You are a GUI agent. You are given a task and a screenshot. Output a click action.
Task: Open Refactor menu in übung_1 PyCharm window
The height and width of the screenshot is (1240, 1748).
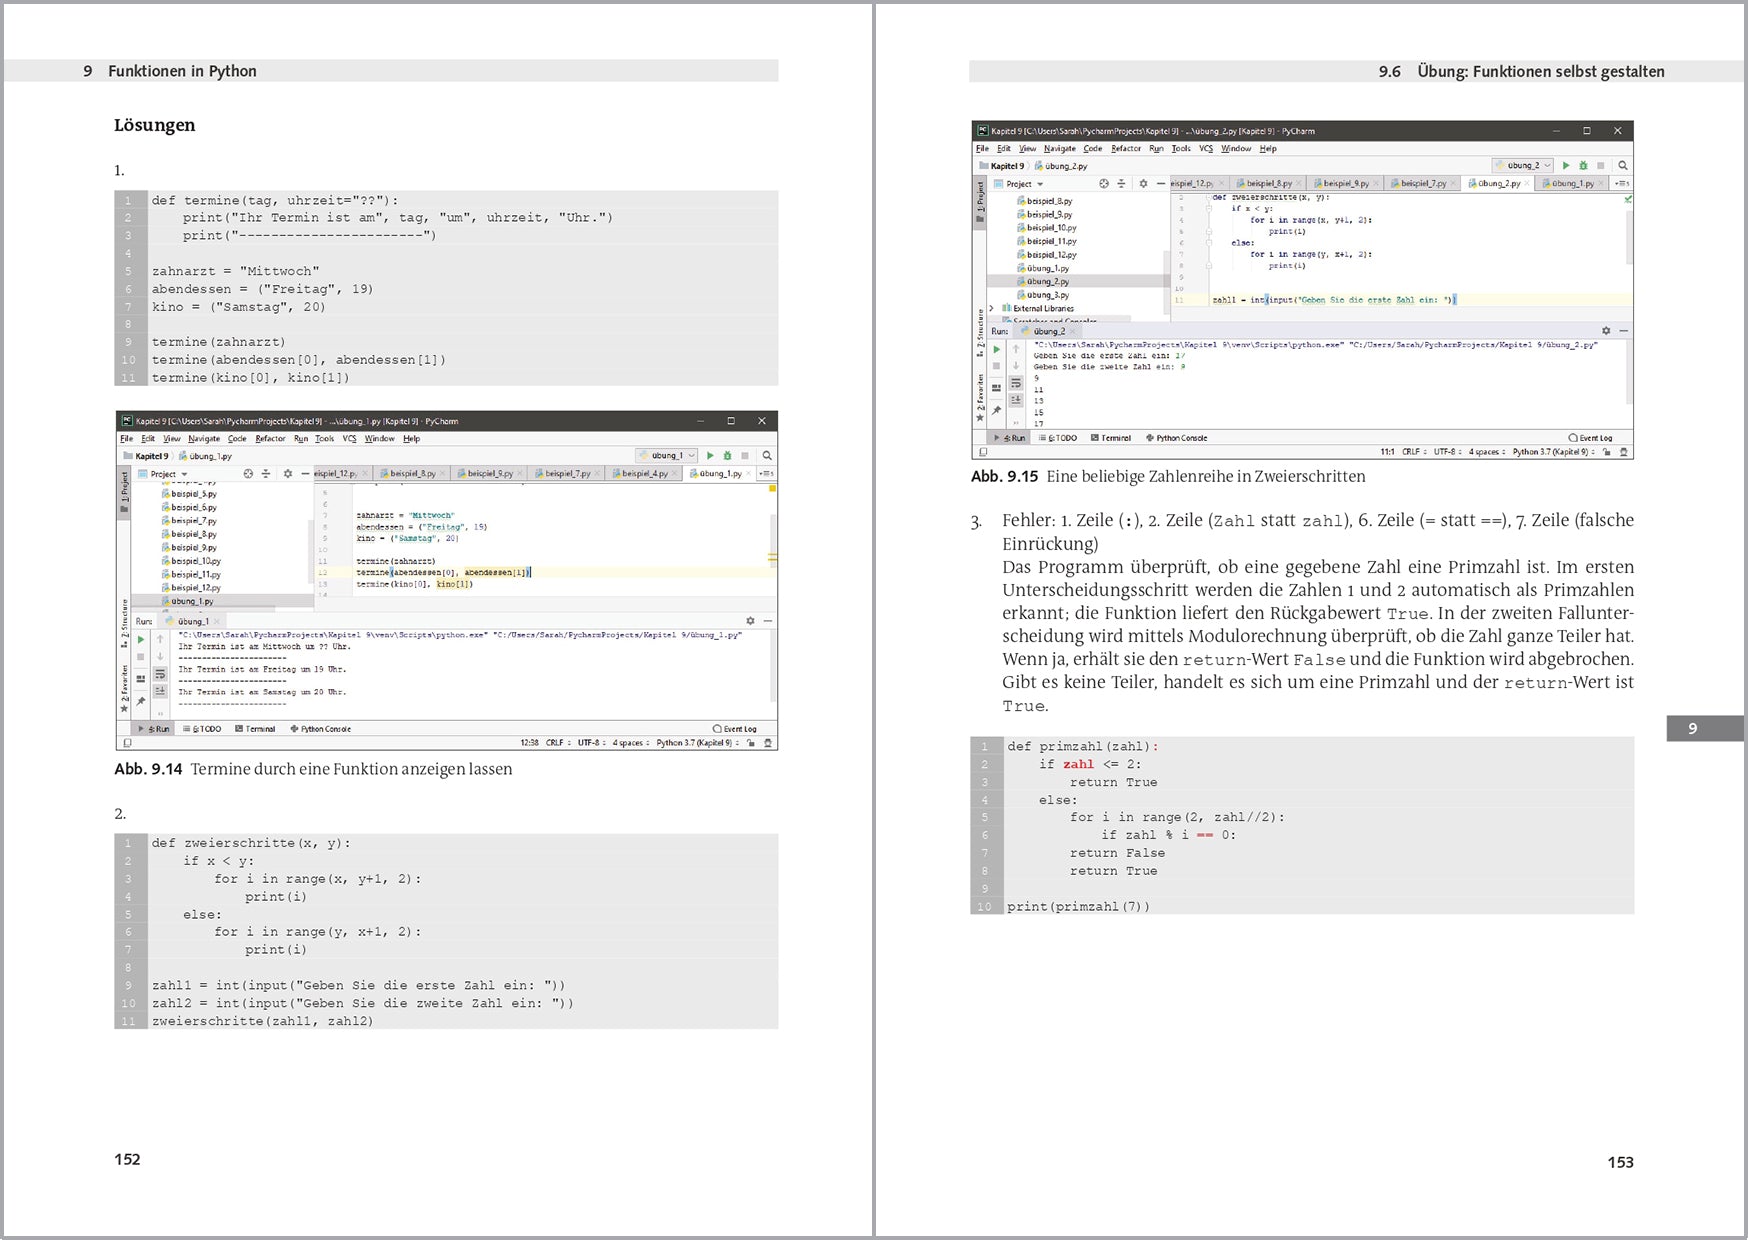pyautogui.click(x=270, y=439)
